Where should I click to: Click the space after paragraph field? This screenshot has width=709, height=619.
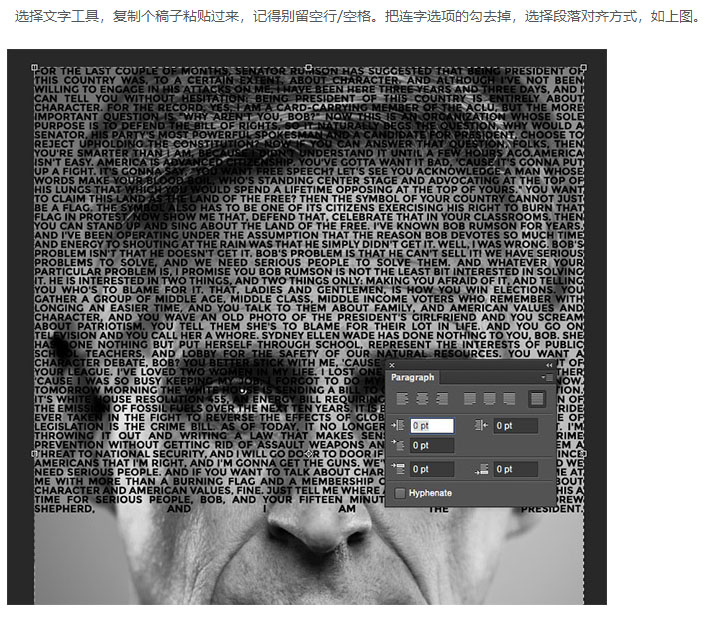click(x=515, y=469)
